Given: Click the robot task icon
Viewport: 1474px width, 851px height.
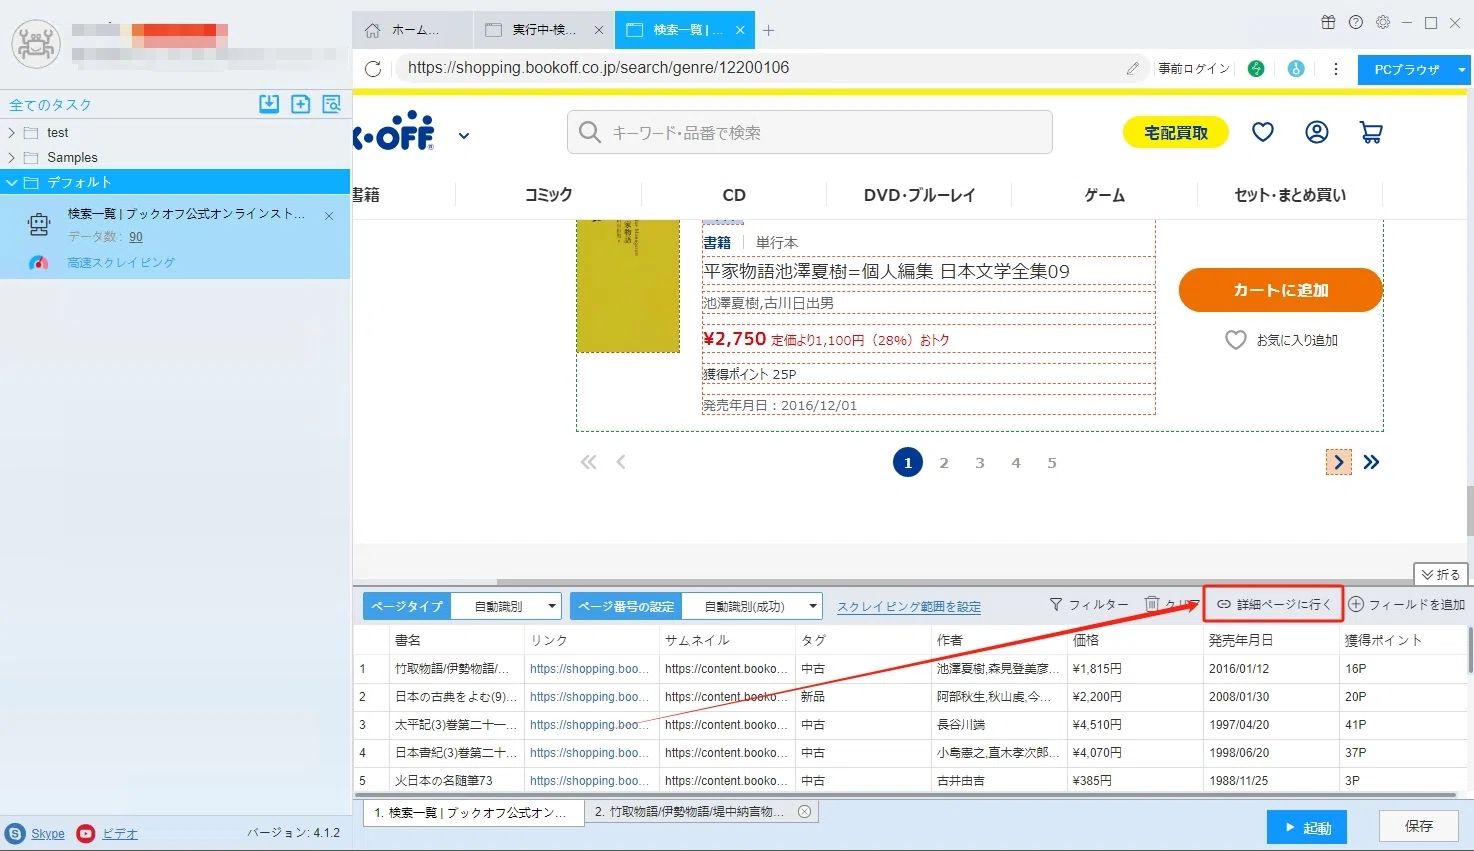Looking at the screenshot, I should 39,225.
